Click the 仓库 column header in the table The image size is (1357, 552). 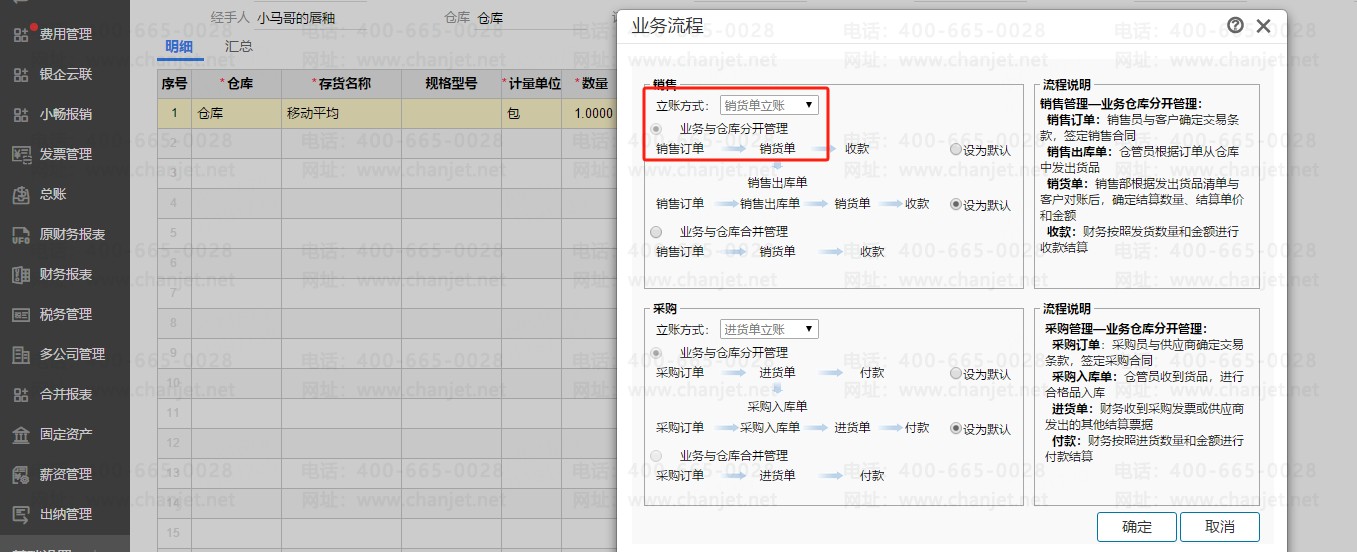point(236,84)
